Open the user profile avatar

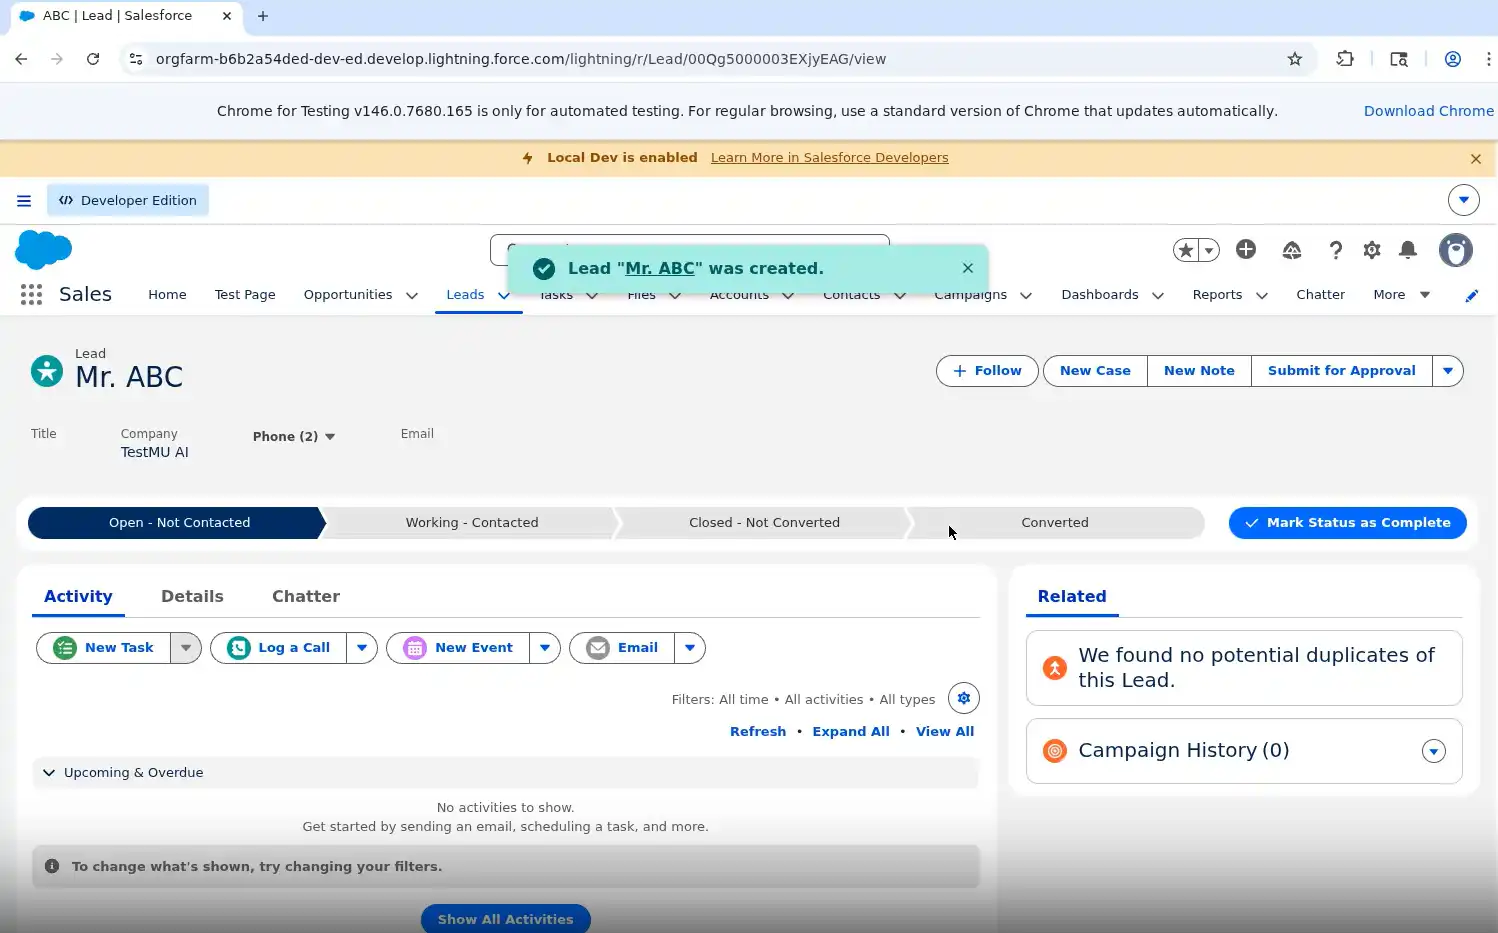(x=1456, y=250)
